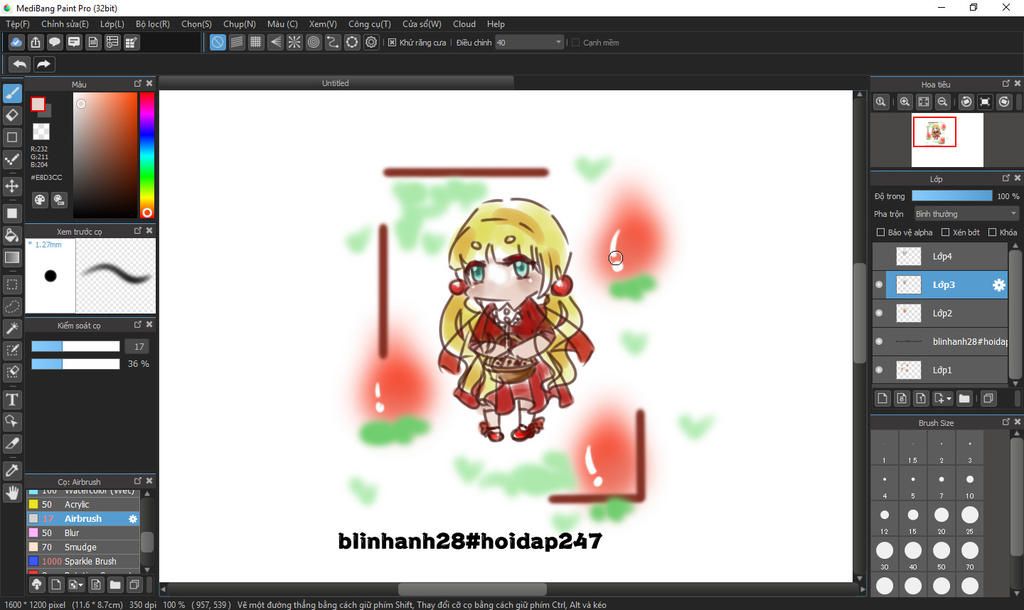The height and width of the screenshot is (610, 1024).
Task: Open snap settings gear icon
Action: (x=371, y=42)
